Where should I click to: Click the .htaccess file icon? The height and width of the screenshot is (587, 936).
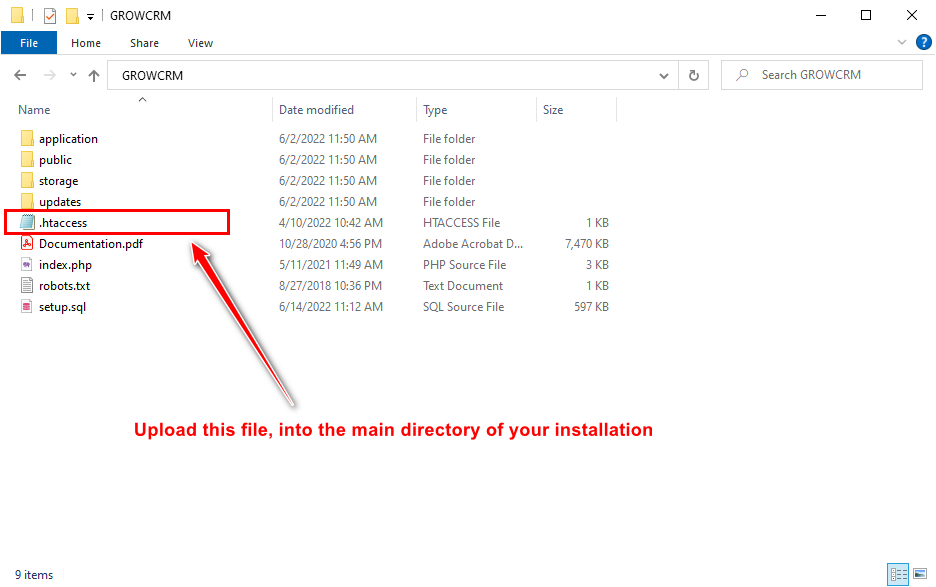click(27, 222)
